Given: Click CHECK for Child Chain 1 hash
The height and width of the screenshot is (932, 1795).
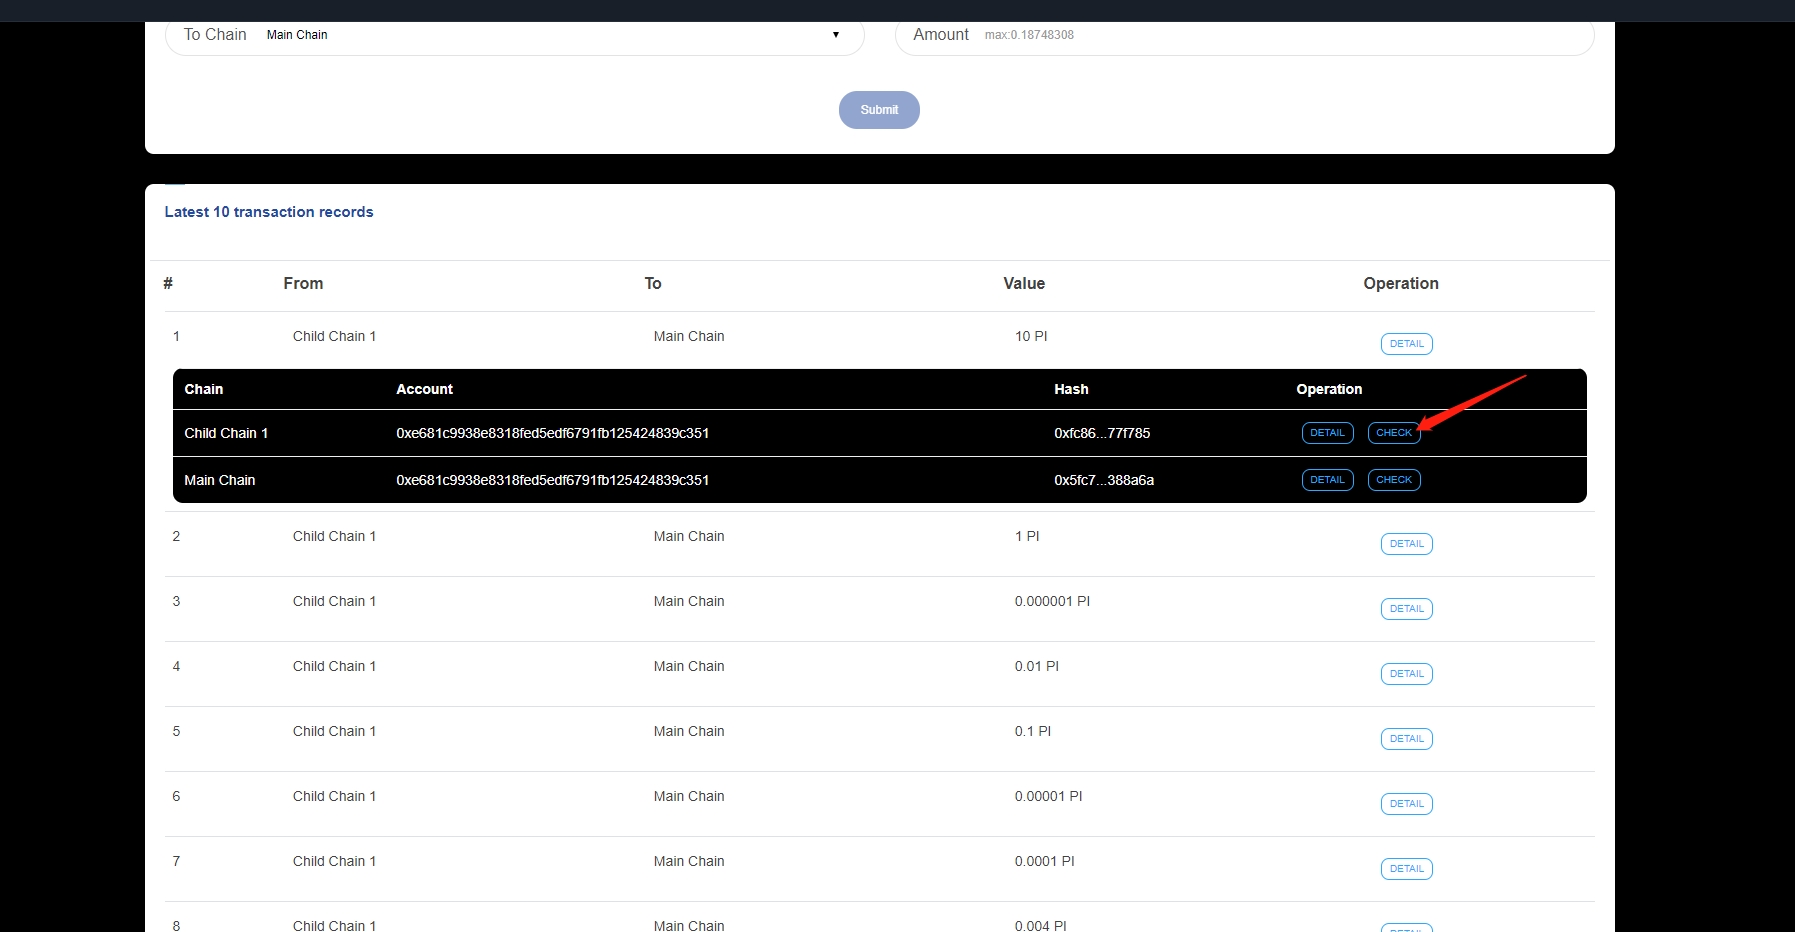Looking at the screenshot, I should [1393, 433].
